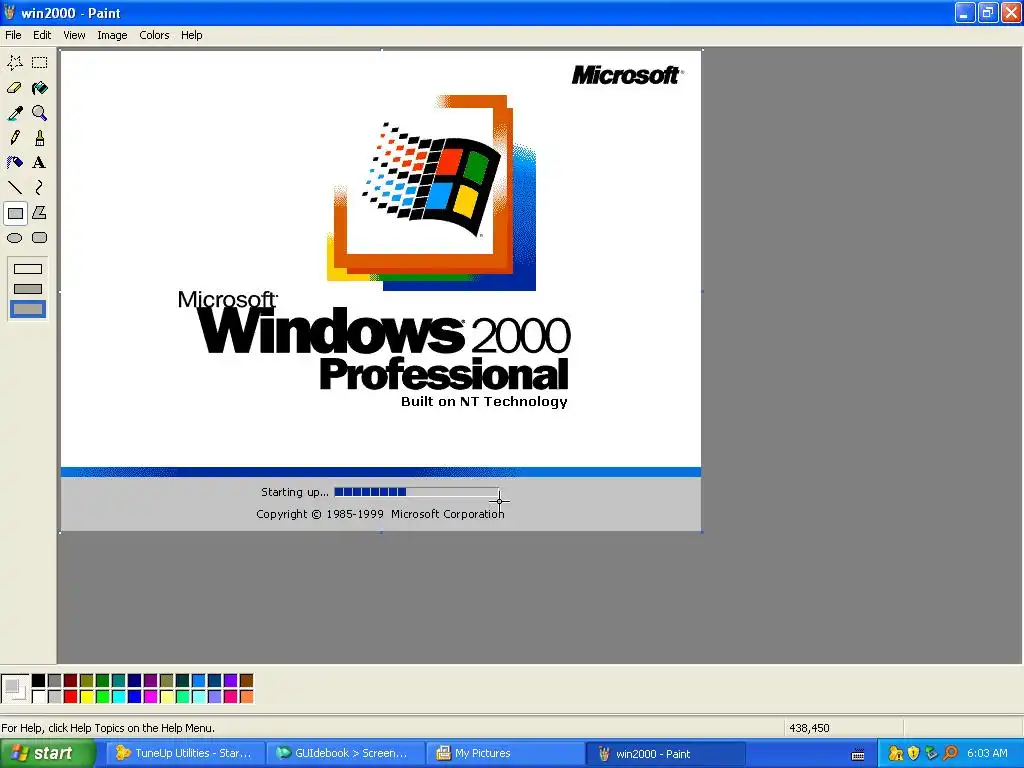Pick the cyan color swatch

(x=118, y=697)
